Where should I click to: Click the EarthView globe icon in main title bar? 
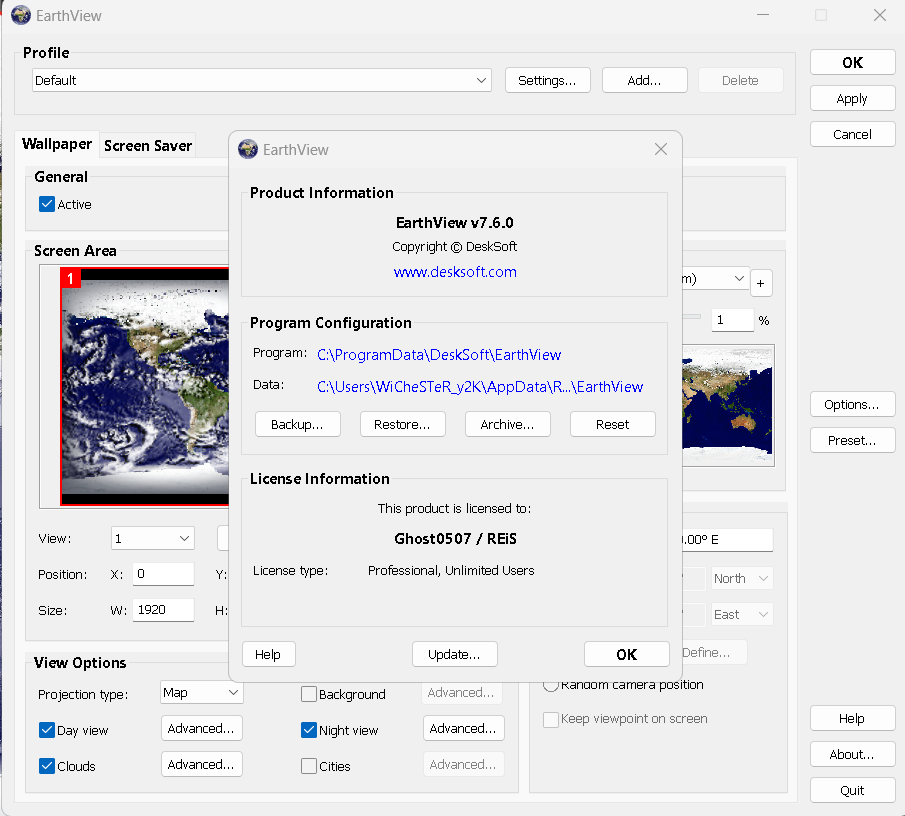coord(21,15)
